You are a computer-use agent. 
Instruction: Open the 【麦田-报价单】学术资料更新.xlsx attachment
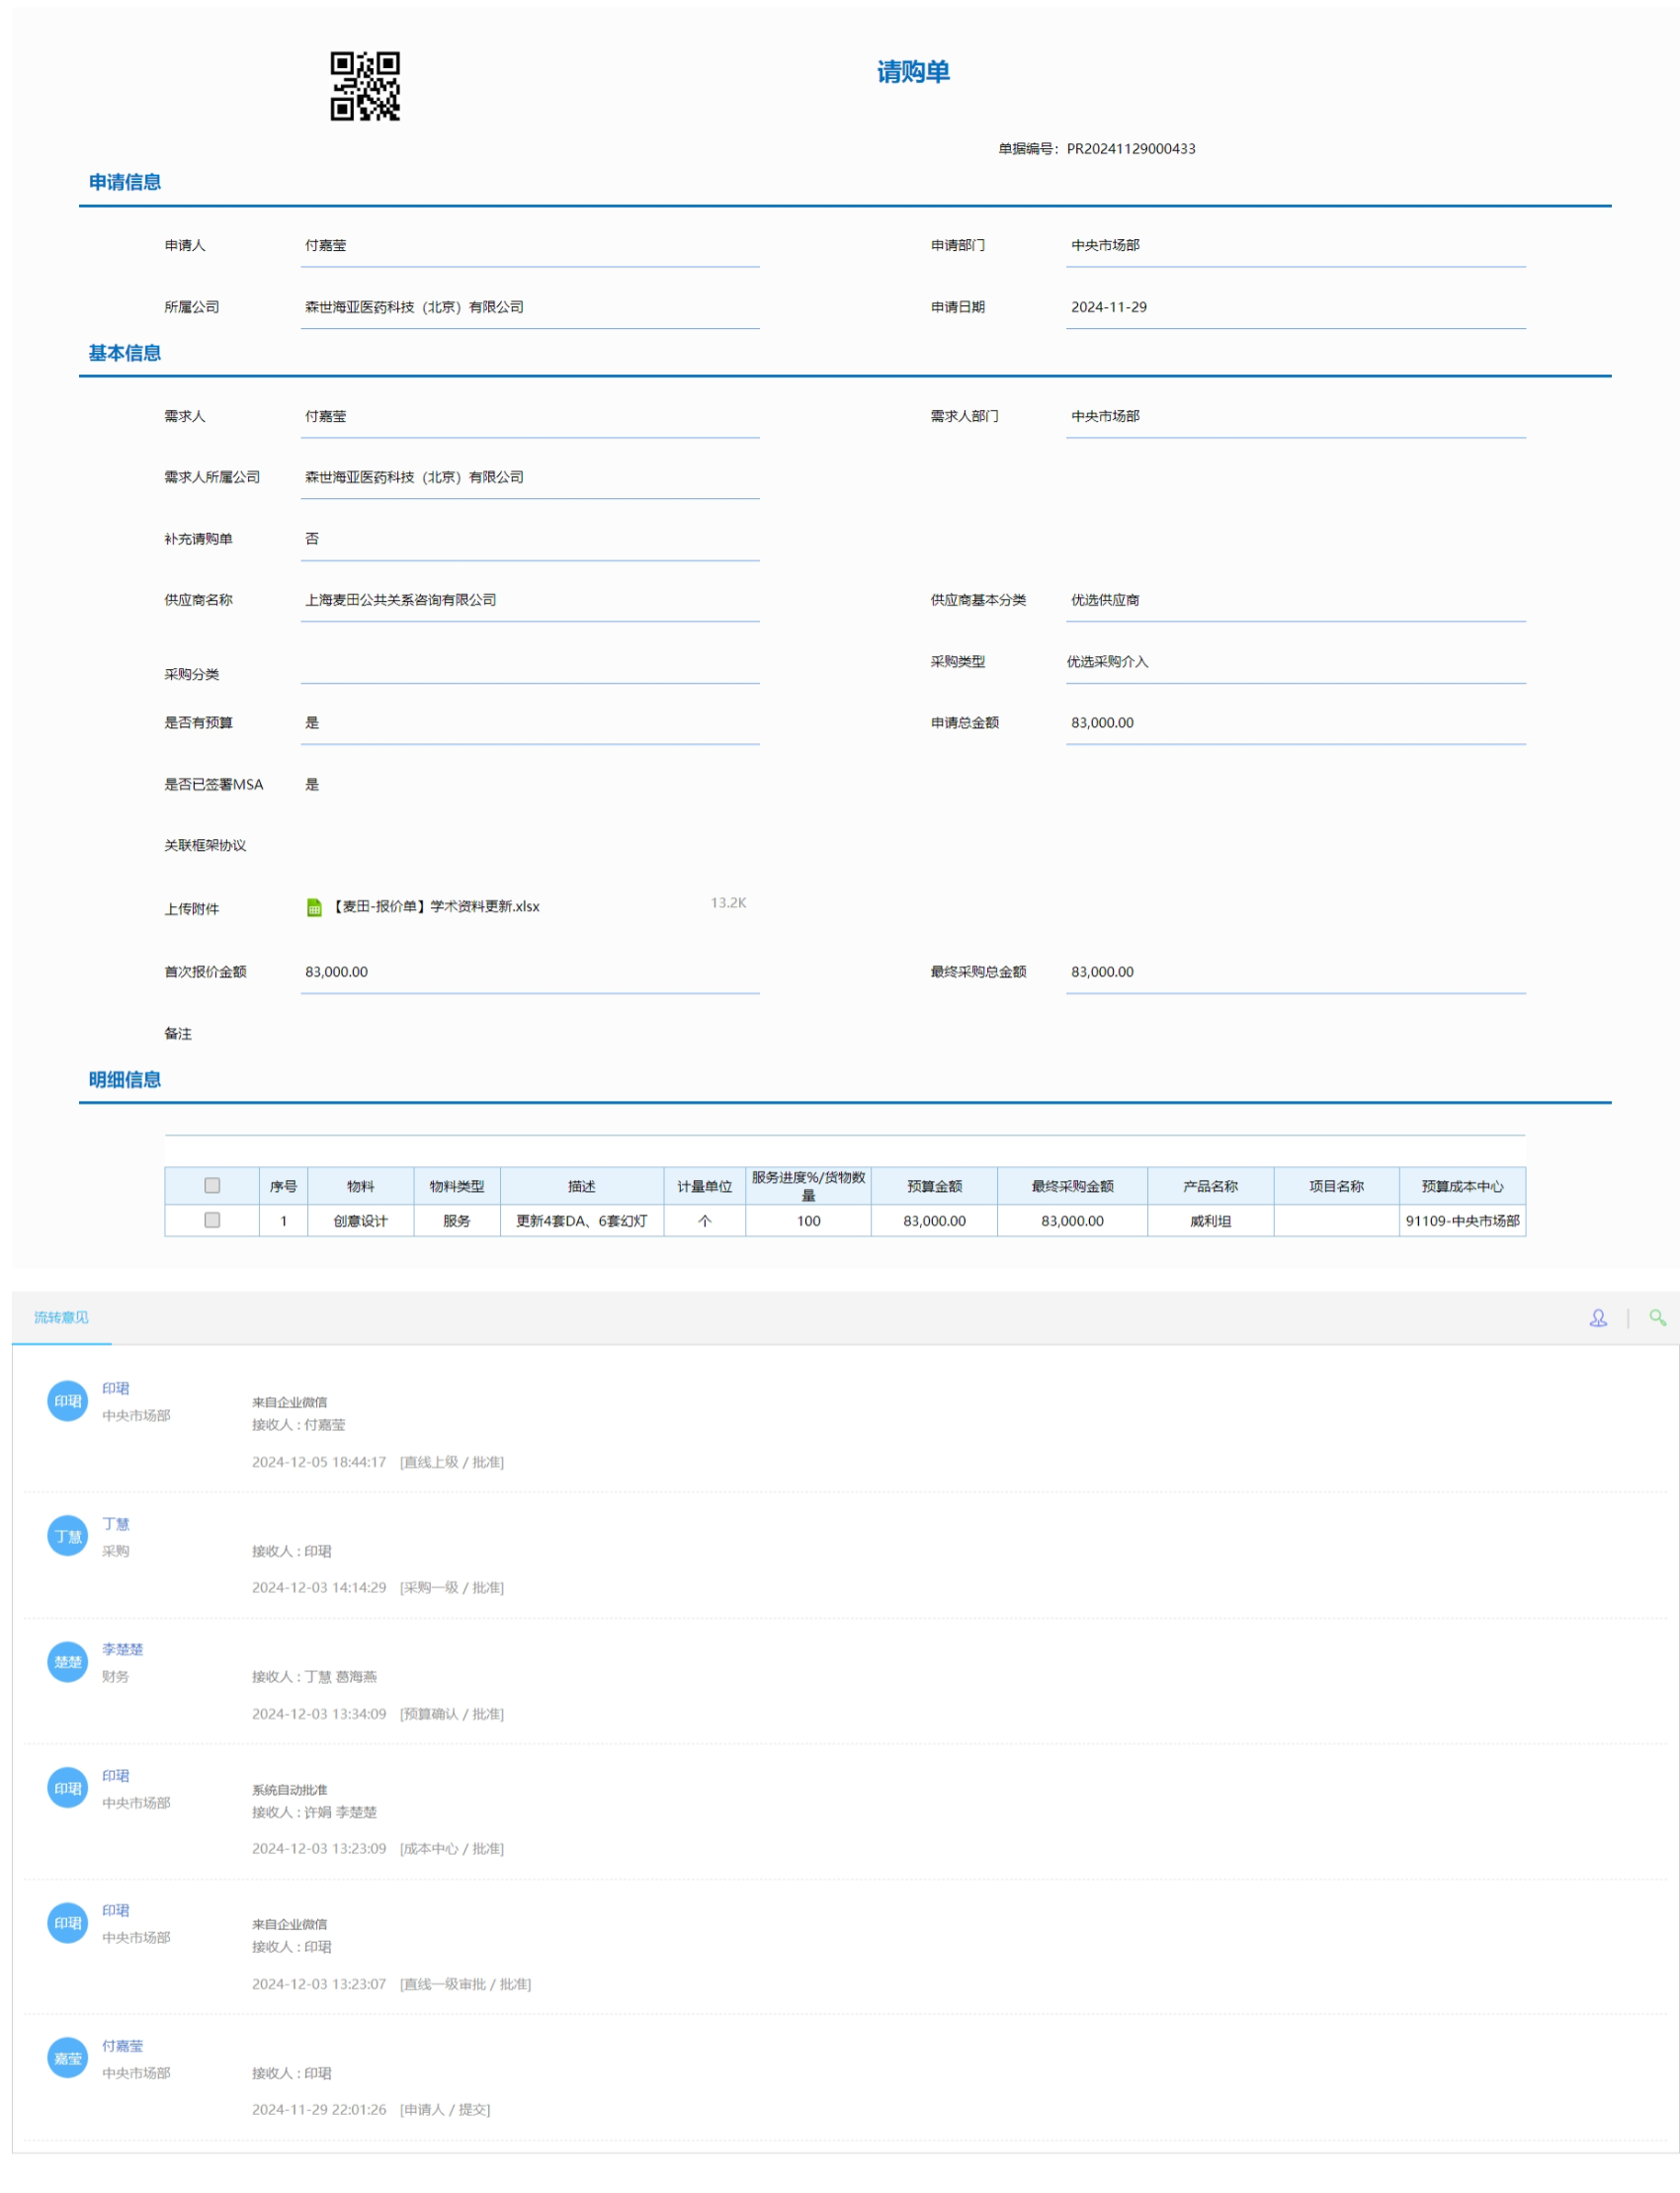436,907
